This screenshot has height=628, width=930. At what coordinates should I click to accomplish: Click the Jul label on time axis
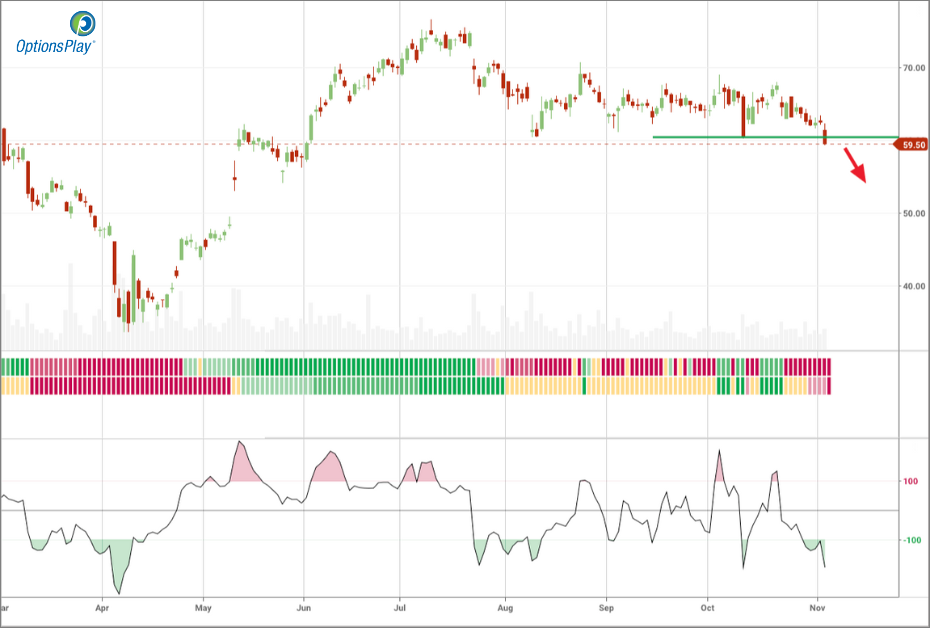pyautogui.click(x=400, y=606)
